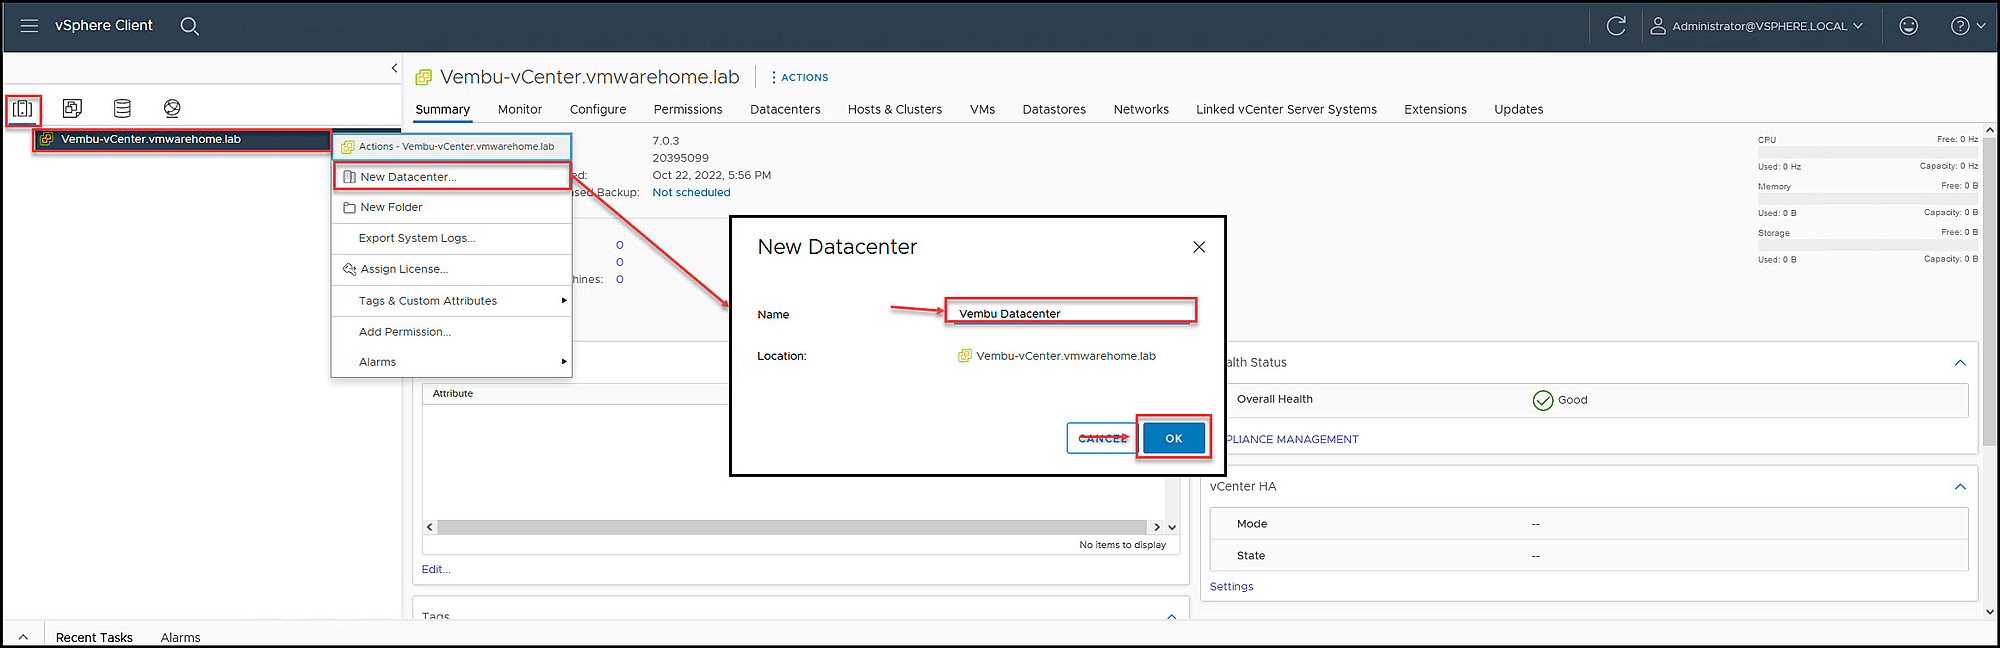Viewport: 2000px width, 648px height.
Task: Click the vCenter icon beside the page title
Action: tap(424, 77)
